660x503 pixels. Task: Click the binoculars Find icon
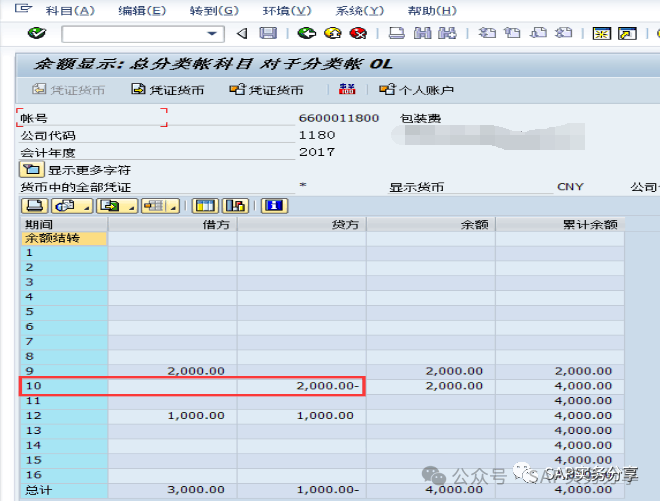pos(421,33)
